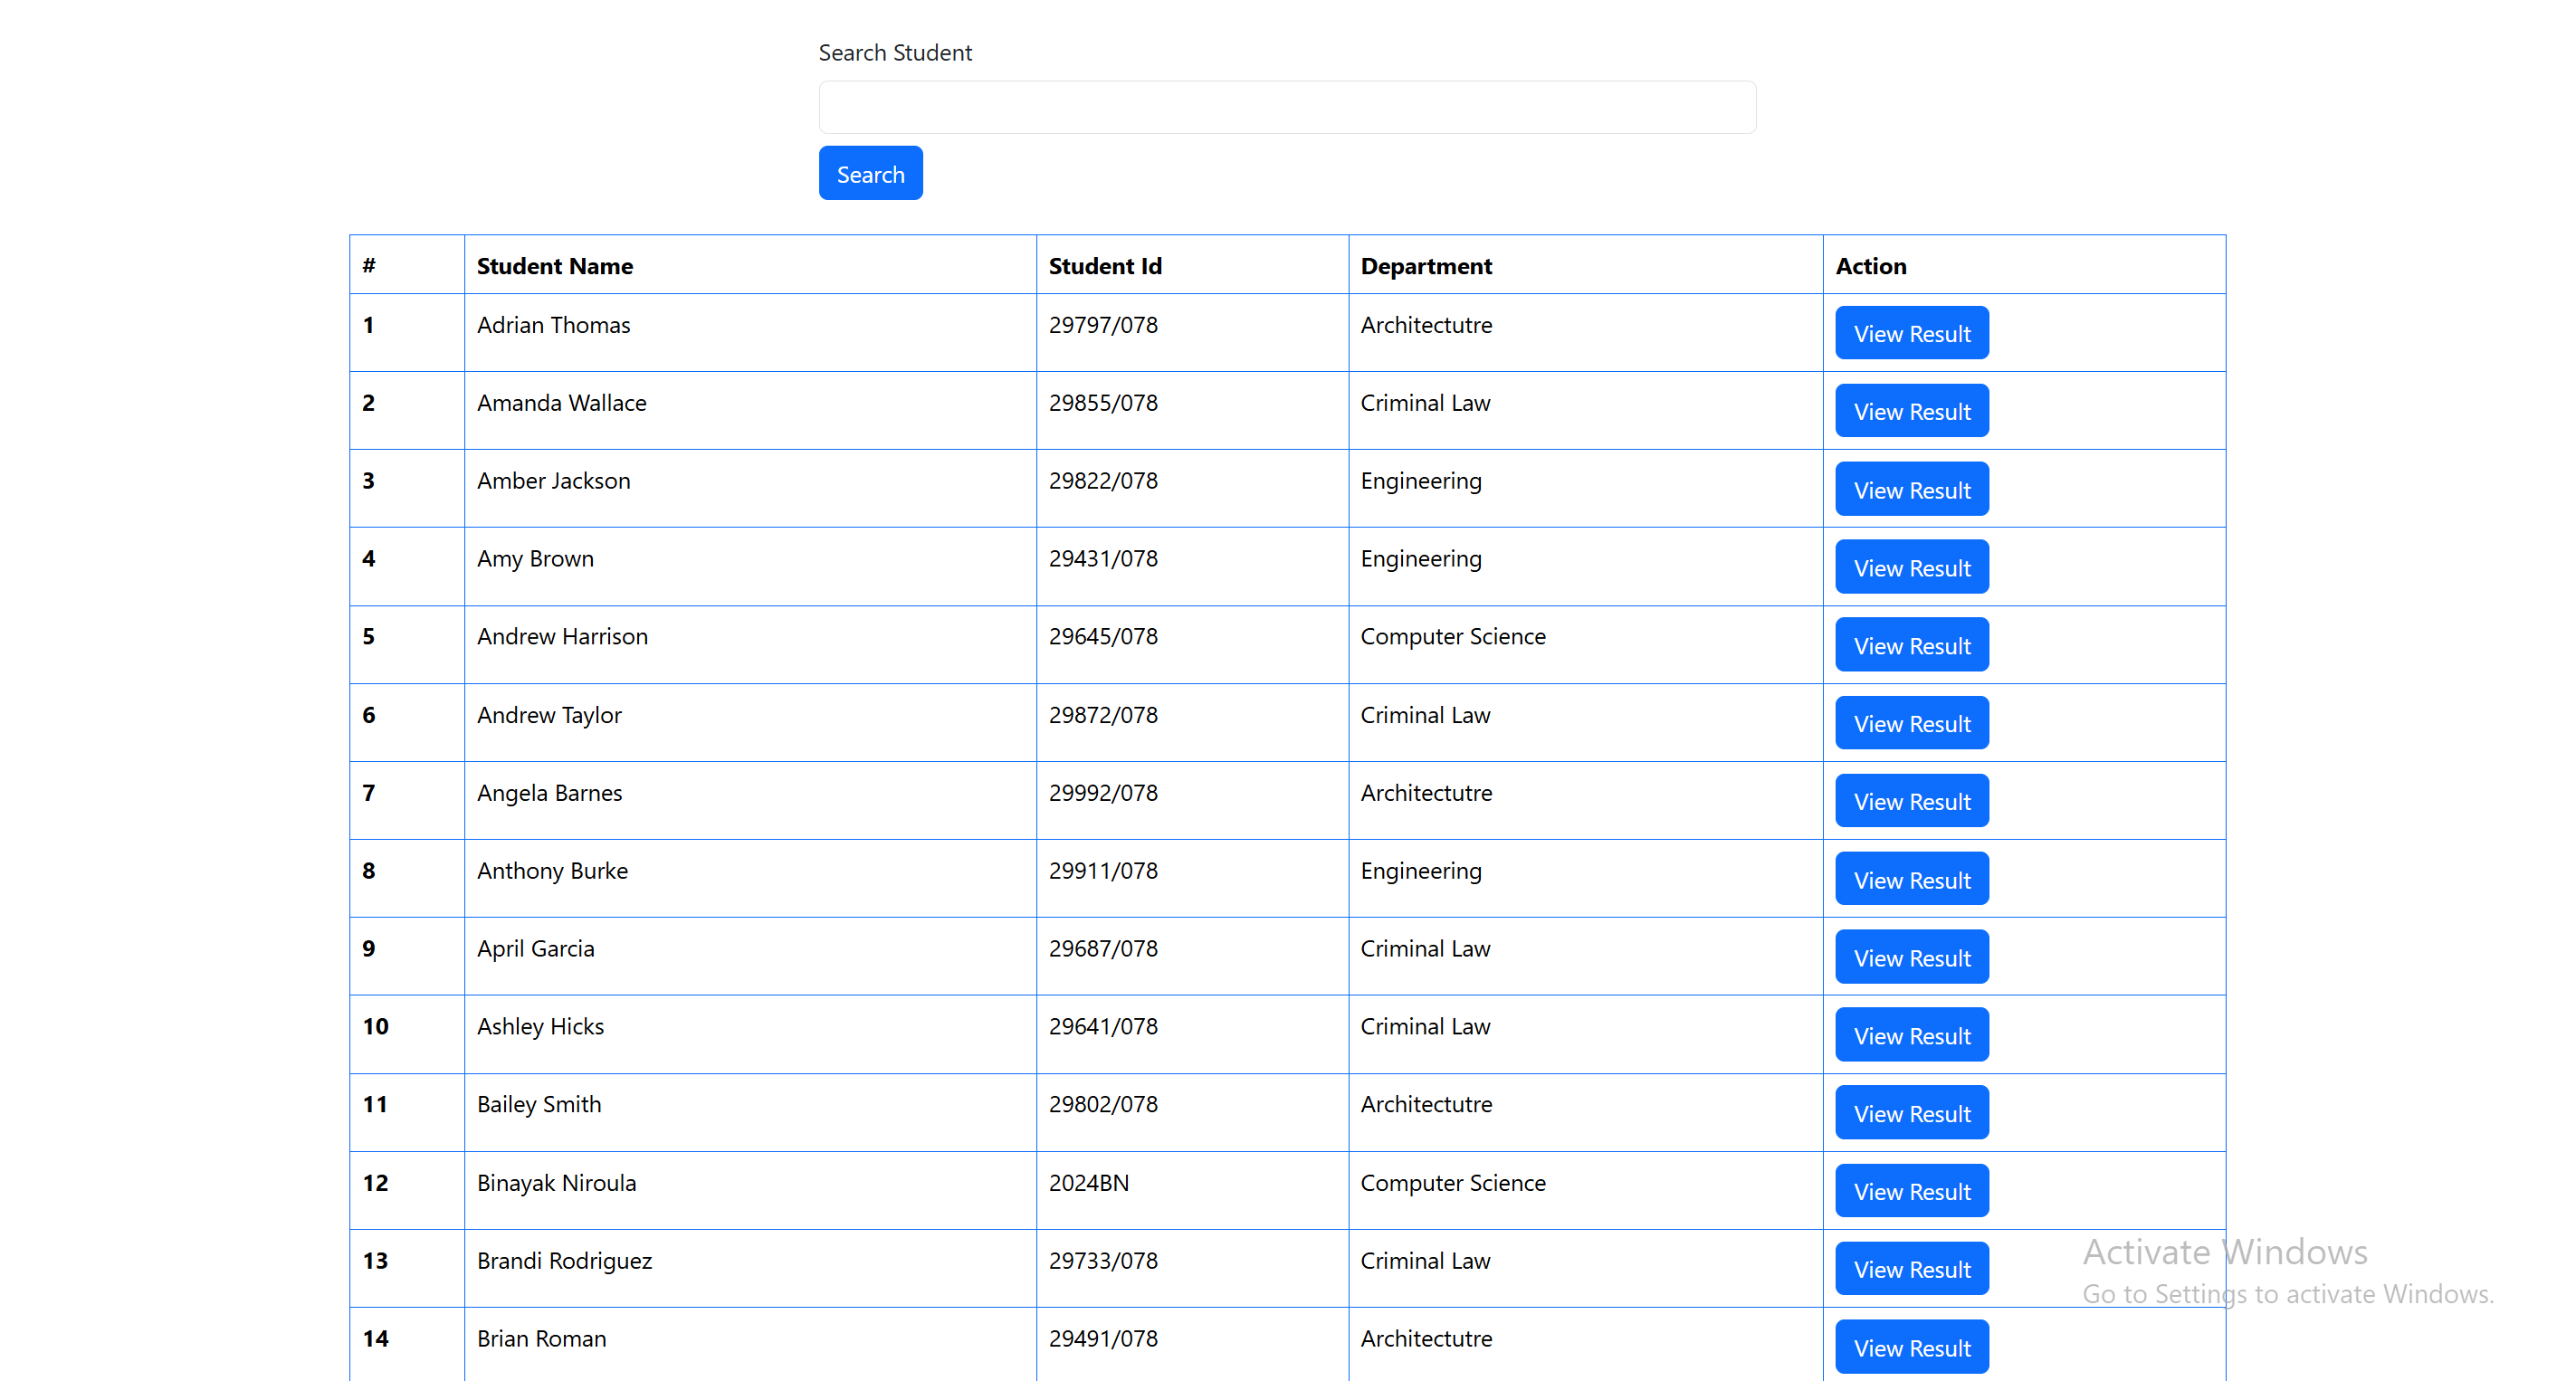The width and height of the screenshot is (2576, 1381).
Task: Click View Result for Amy Brown
Action: pyautogui.click(x=1911, y=567)
